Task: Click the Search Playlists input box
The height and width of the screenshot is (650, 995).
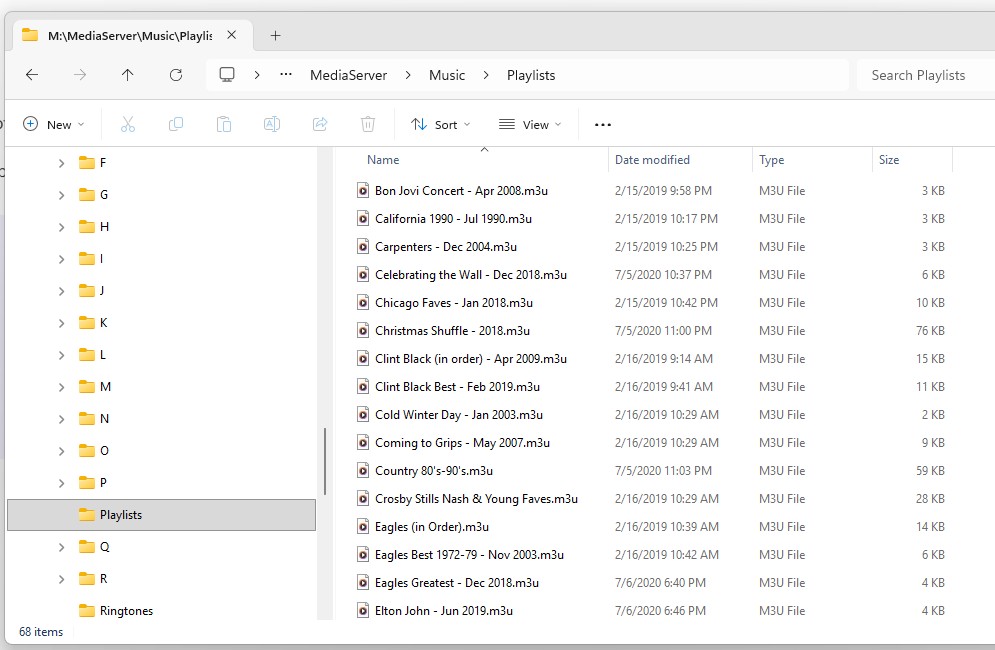Action: click(x=920, y=75)
